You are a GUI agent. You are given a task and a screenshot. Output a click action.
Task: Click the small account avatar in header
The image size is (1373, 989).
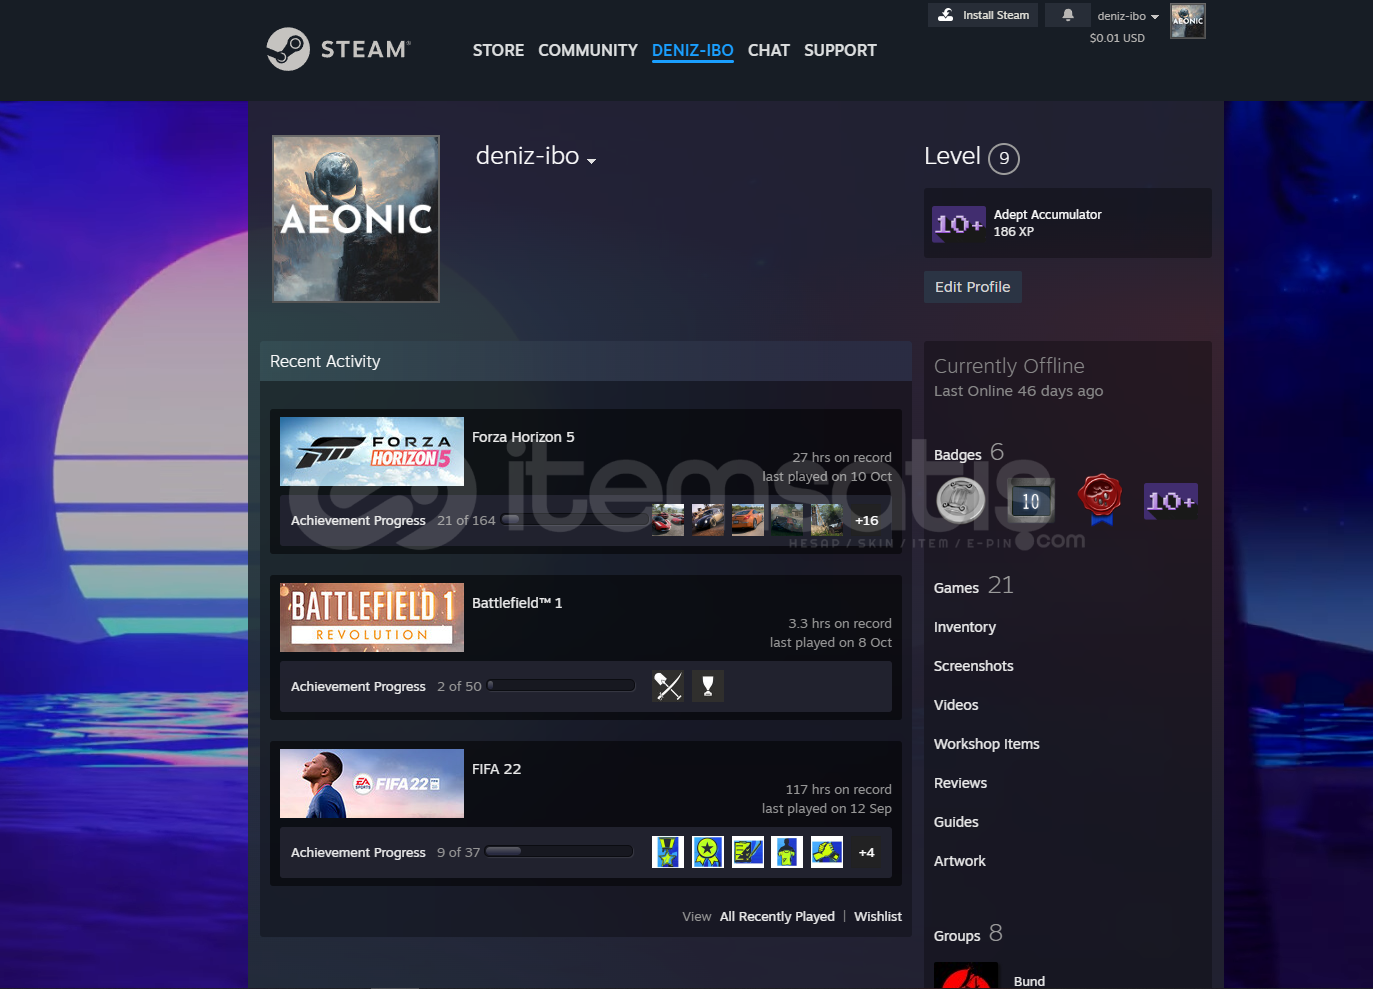[1188, 21]
